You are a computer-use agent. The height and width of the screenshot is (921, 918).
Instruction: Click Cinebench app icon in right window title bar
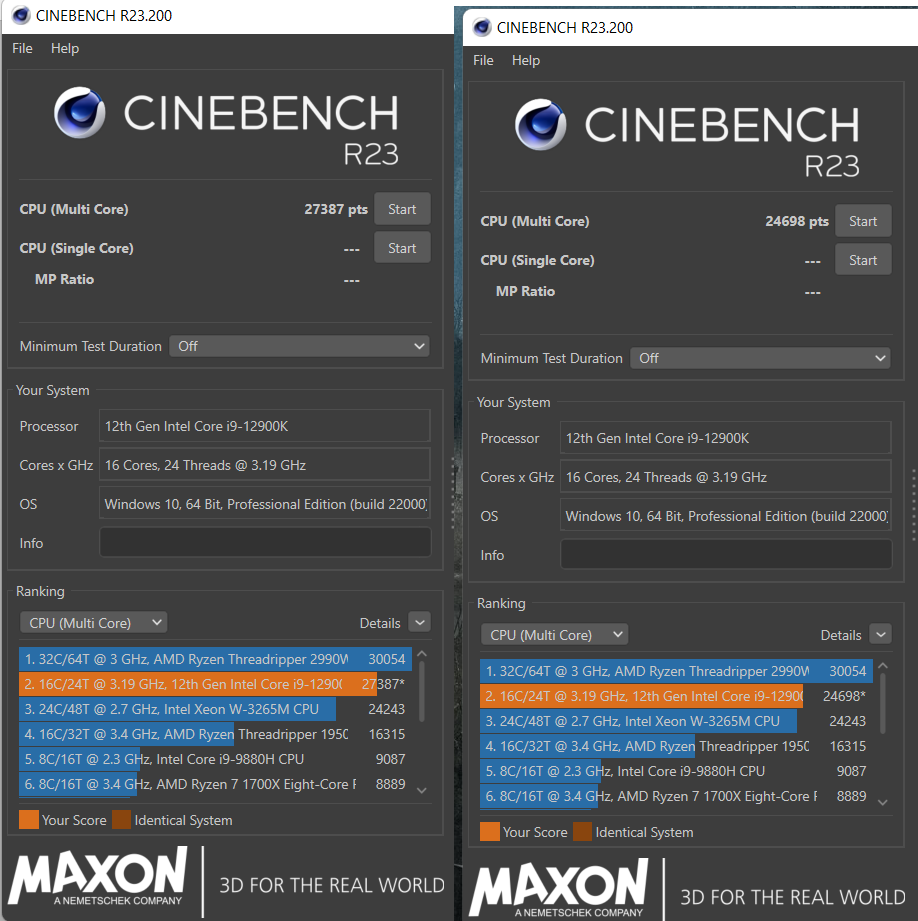pos(482,27)
